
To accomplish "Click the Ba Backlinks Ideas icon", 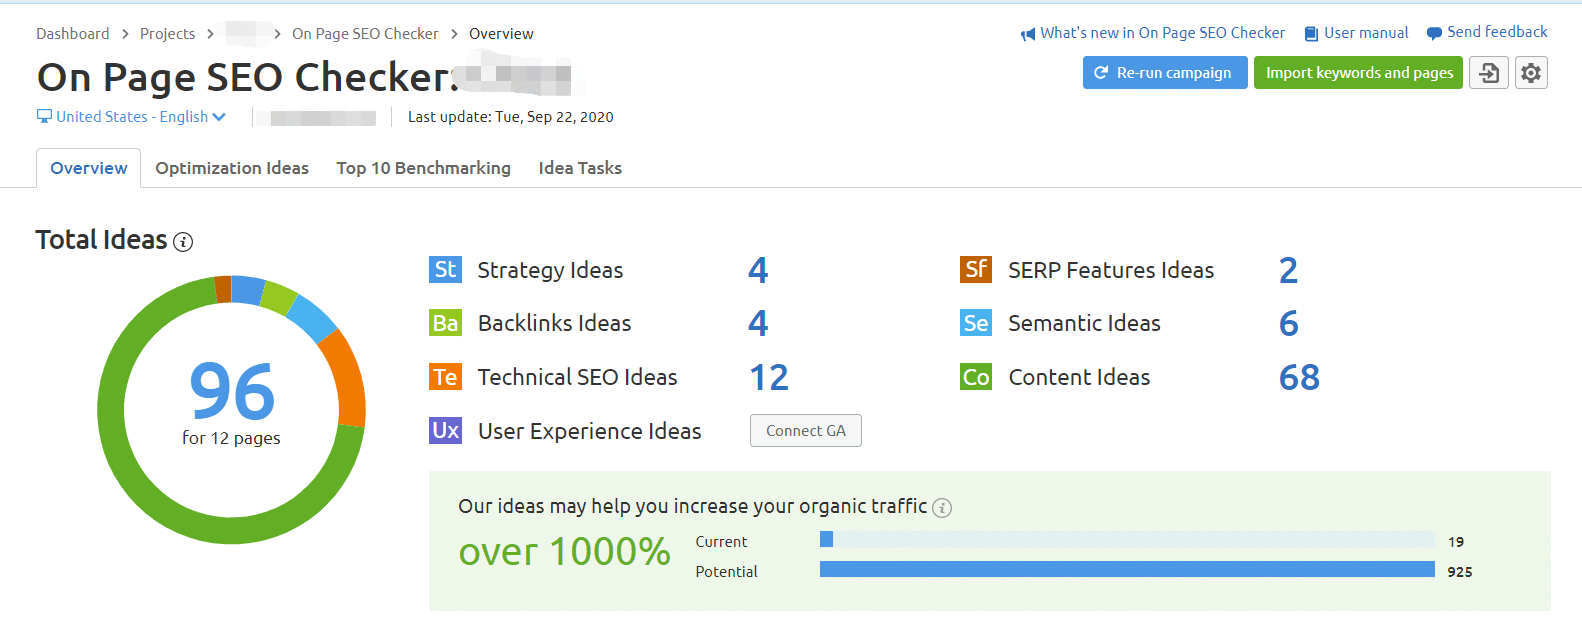I will [445, 323].
